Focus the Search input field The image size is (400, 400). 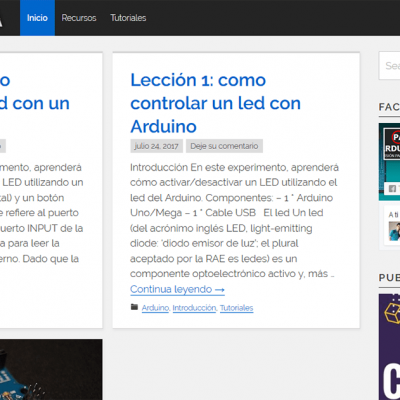389,66
